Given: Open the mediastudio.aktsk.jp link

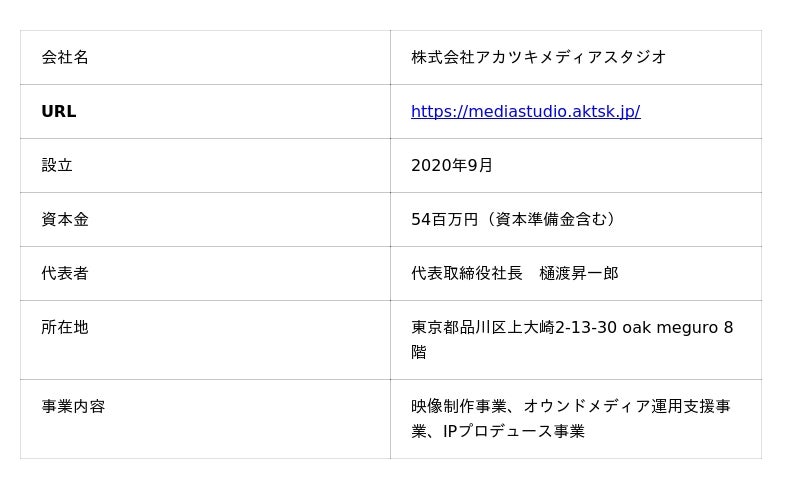Looking at the screenshot, I should [525, 112].
